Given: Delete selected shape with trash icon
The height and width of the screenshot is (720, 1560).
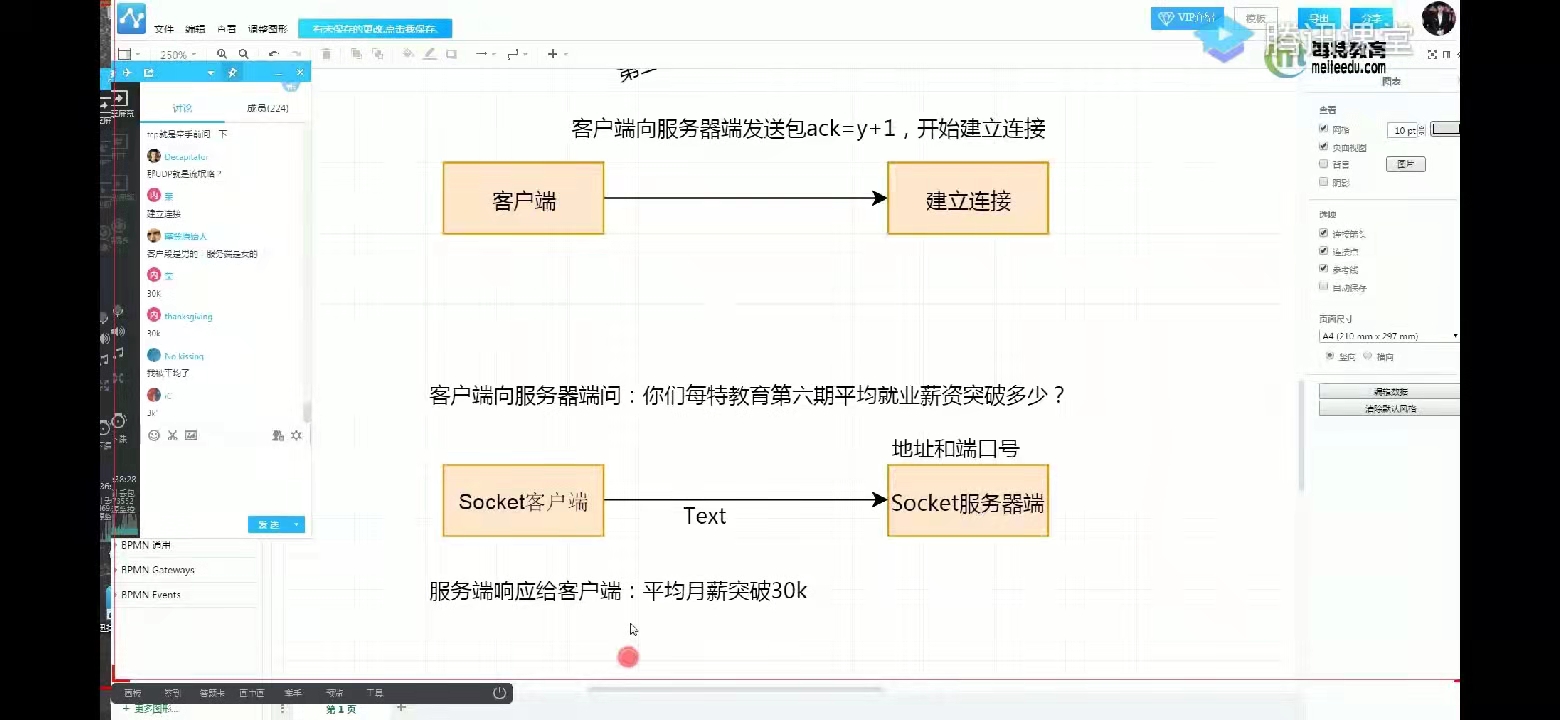Looking at the screenshot, I should click(326, 54).
